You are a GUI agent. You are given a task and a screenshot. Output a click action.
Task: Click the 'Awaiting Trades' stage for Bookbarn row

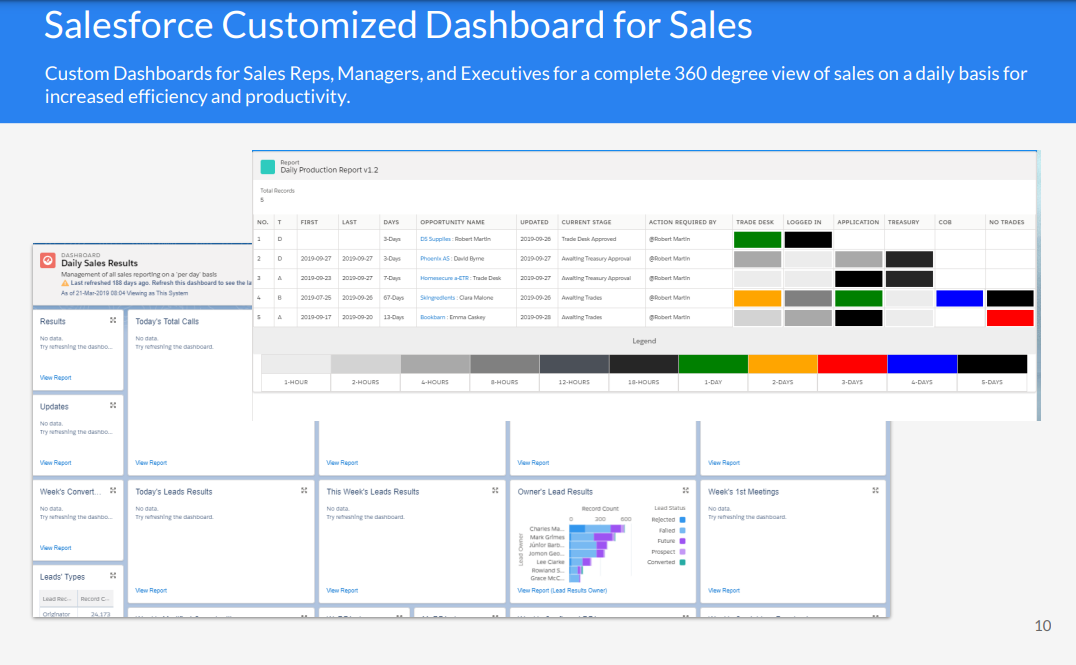click(582, 317)
